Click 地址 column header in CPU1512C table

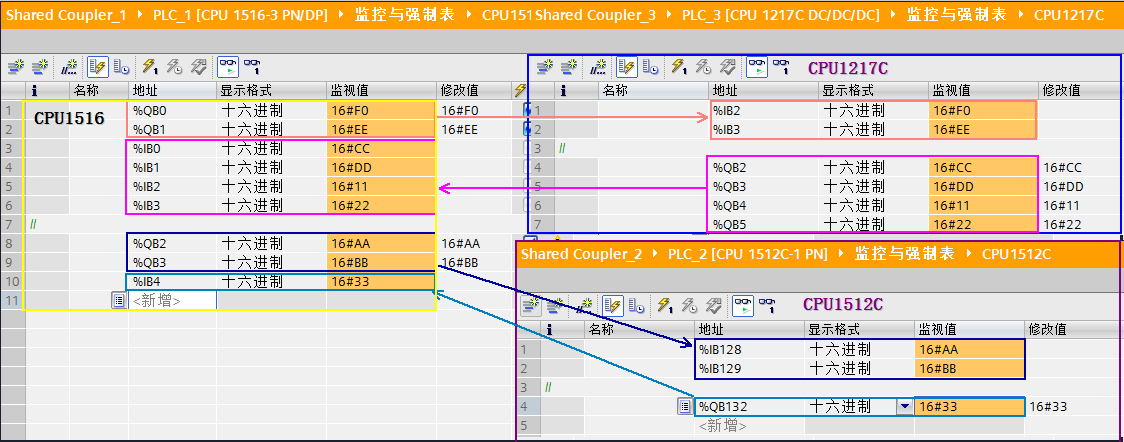coord(749,330)
